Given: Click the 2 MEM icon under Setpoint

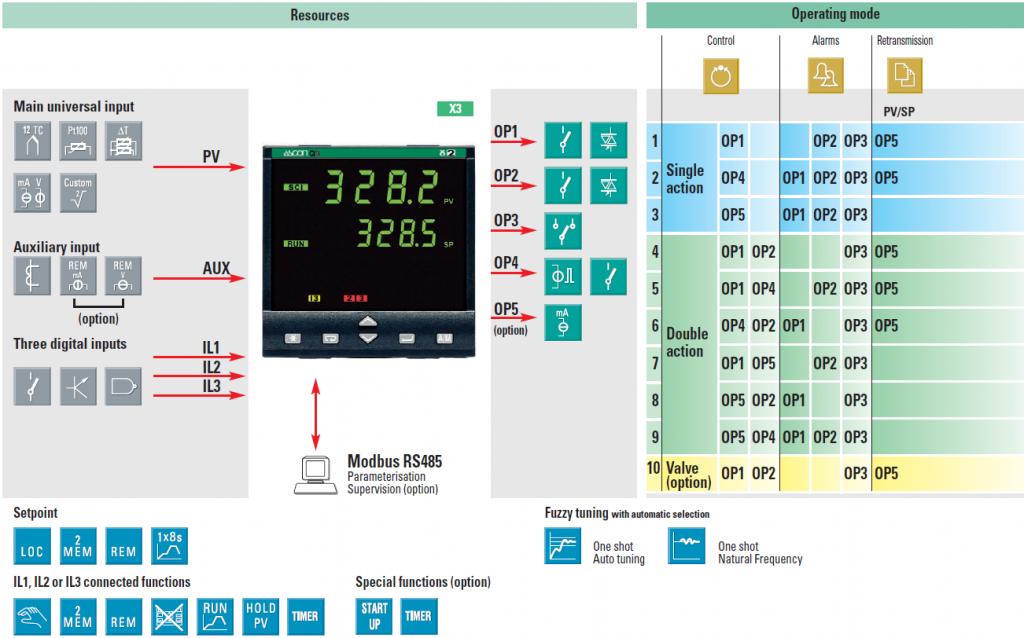Looking at the screenshot, I should click(x=78, y=546).
